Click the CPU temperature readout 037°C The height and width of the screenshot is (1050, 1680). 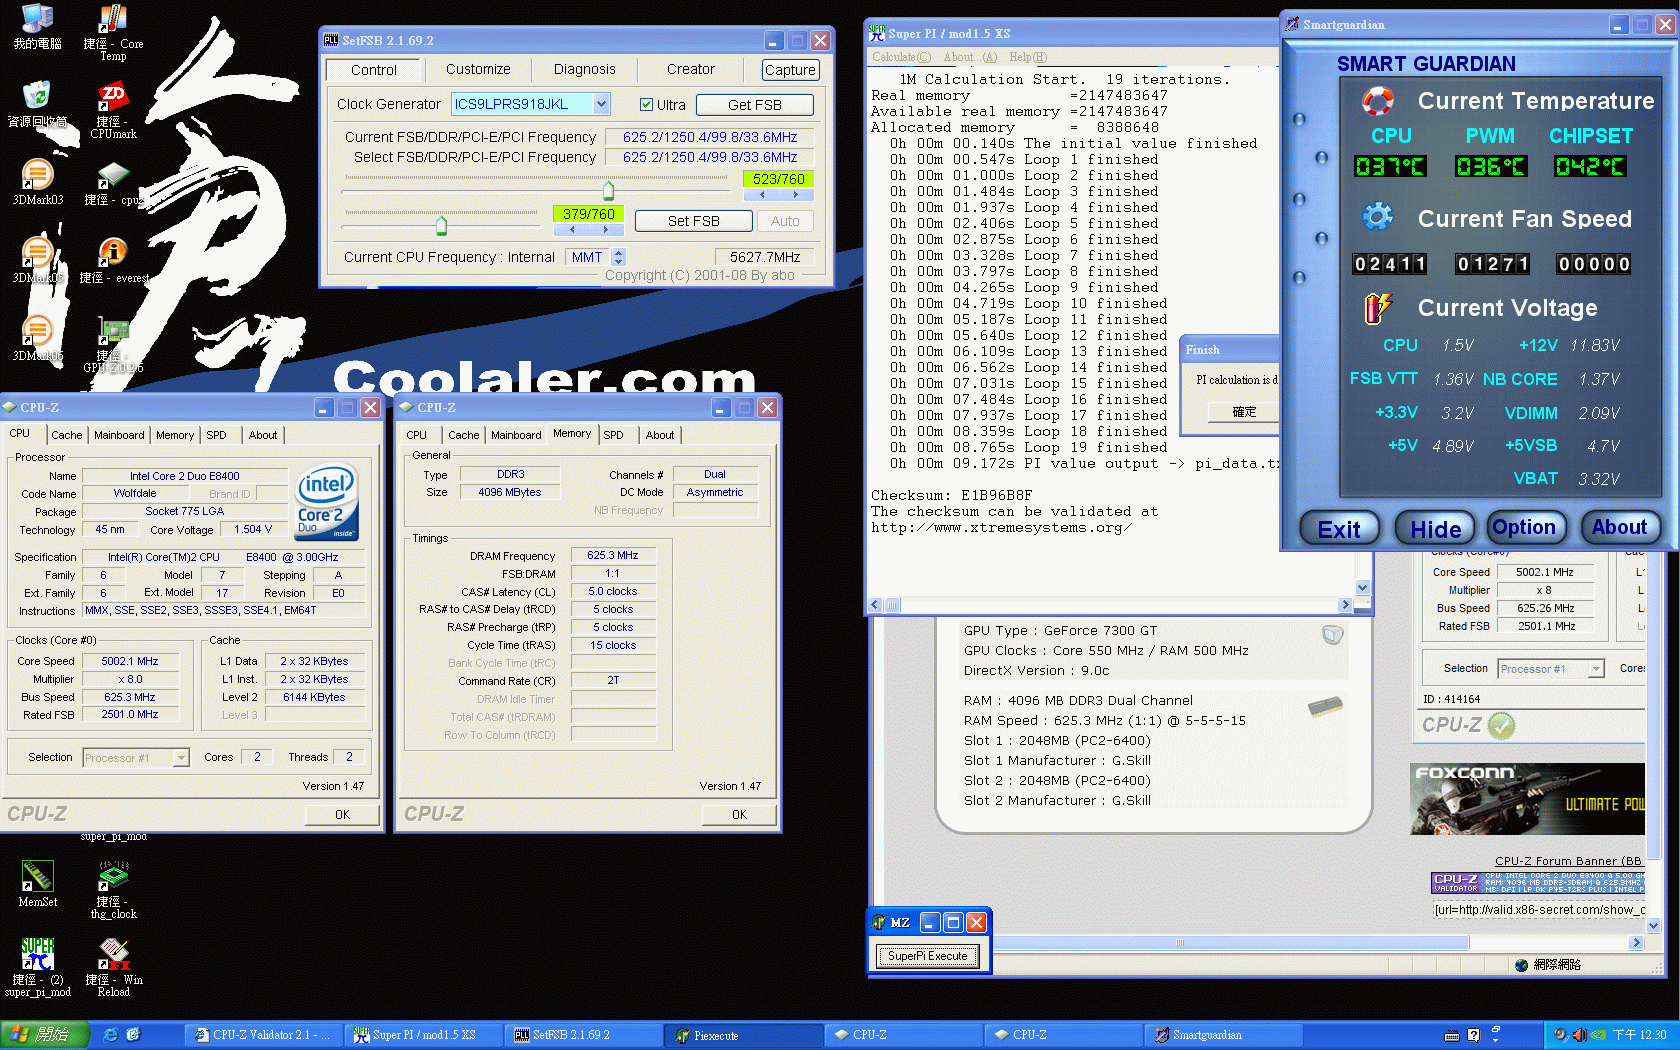(x=1390, y=166)
